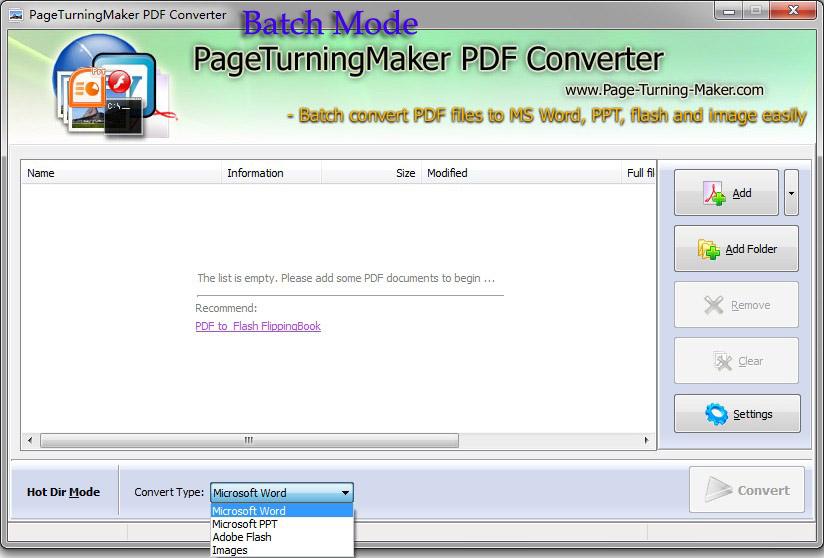Choose Adobe Flash convert type
This screenshot has width=824, height=558.
[282, 537]
